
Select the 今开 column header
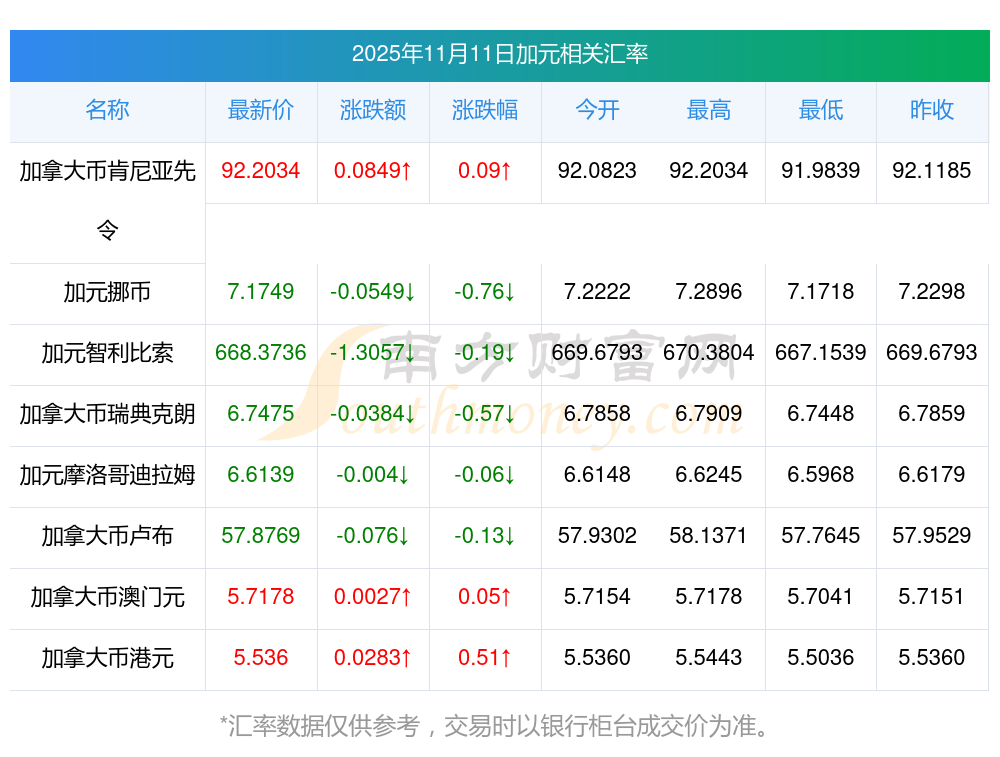(597, 110)
